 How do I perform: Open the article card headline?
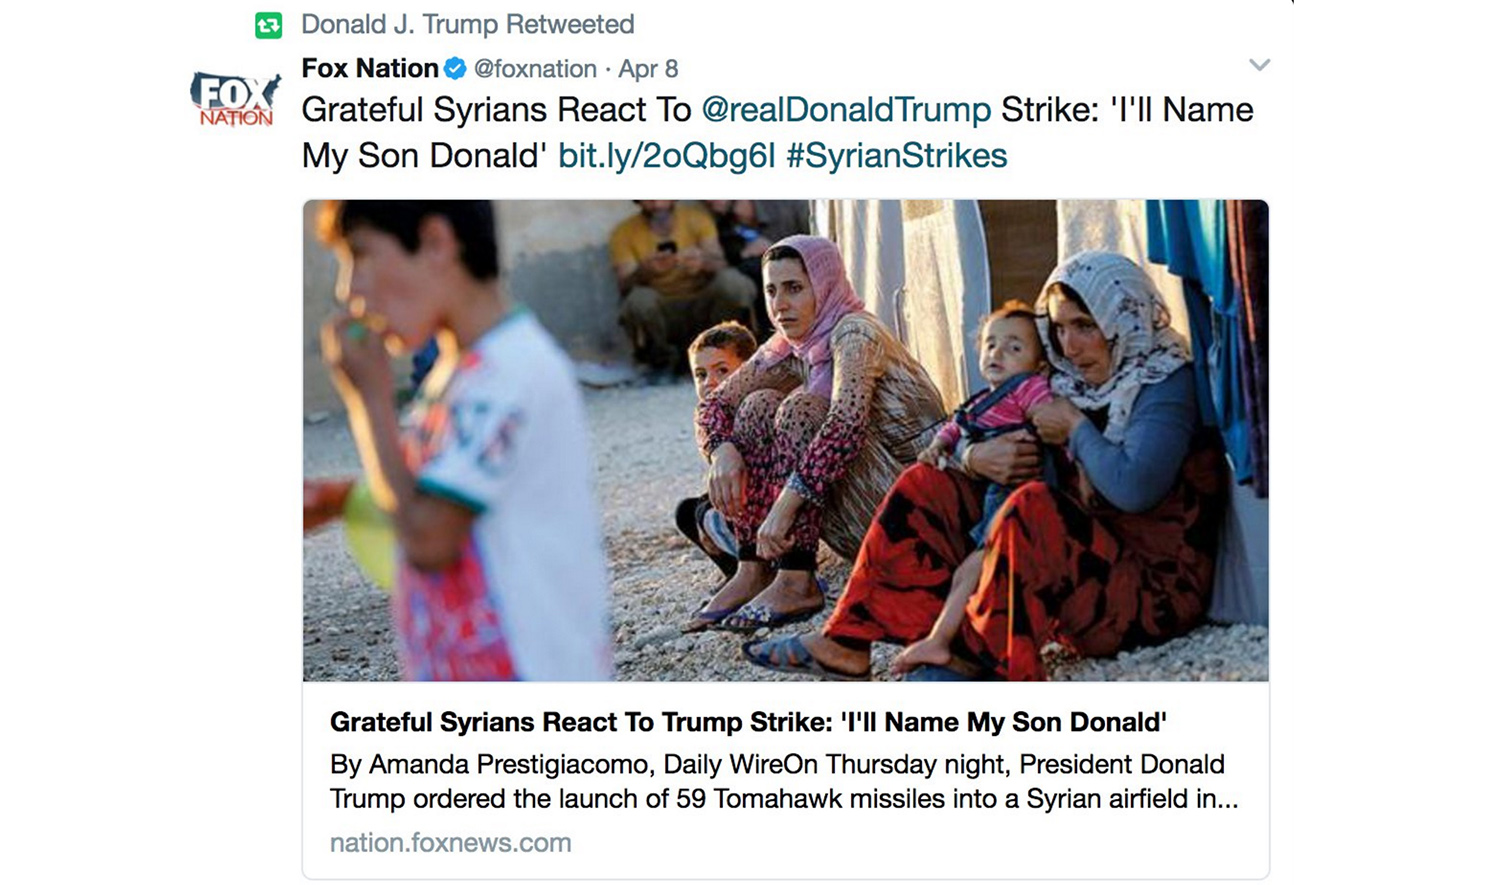[x=748, y=722]
